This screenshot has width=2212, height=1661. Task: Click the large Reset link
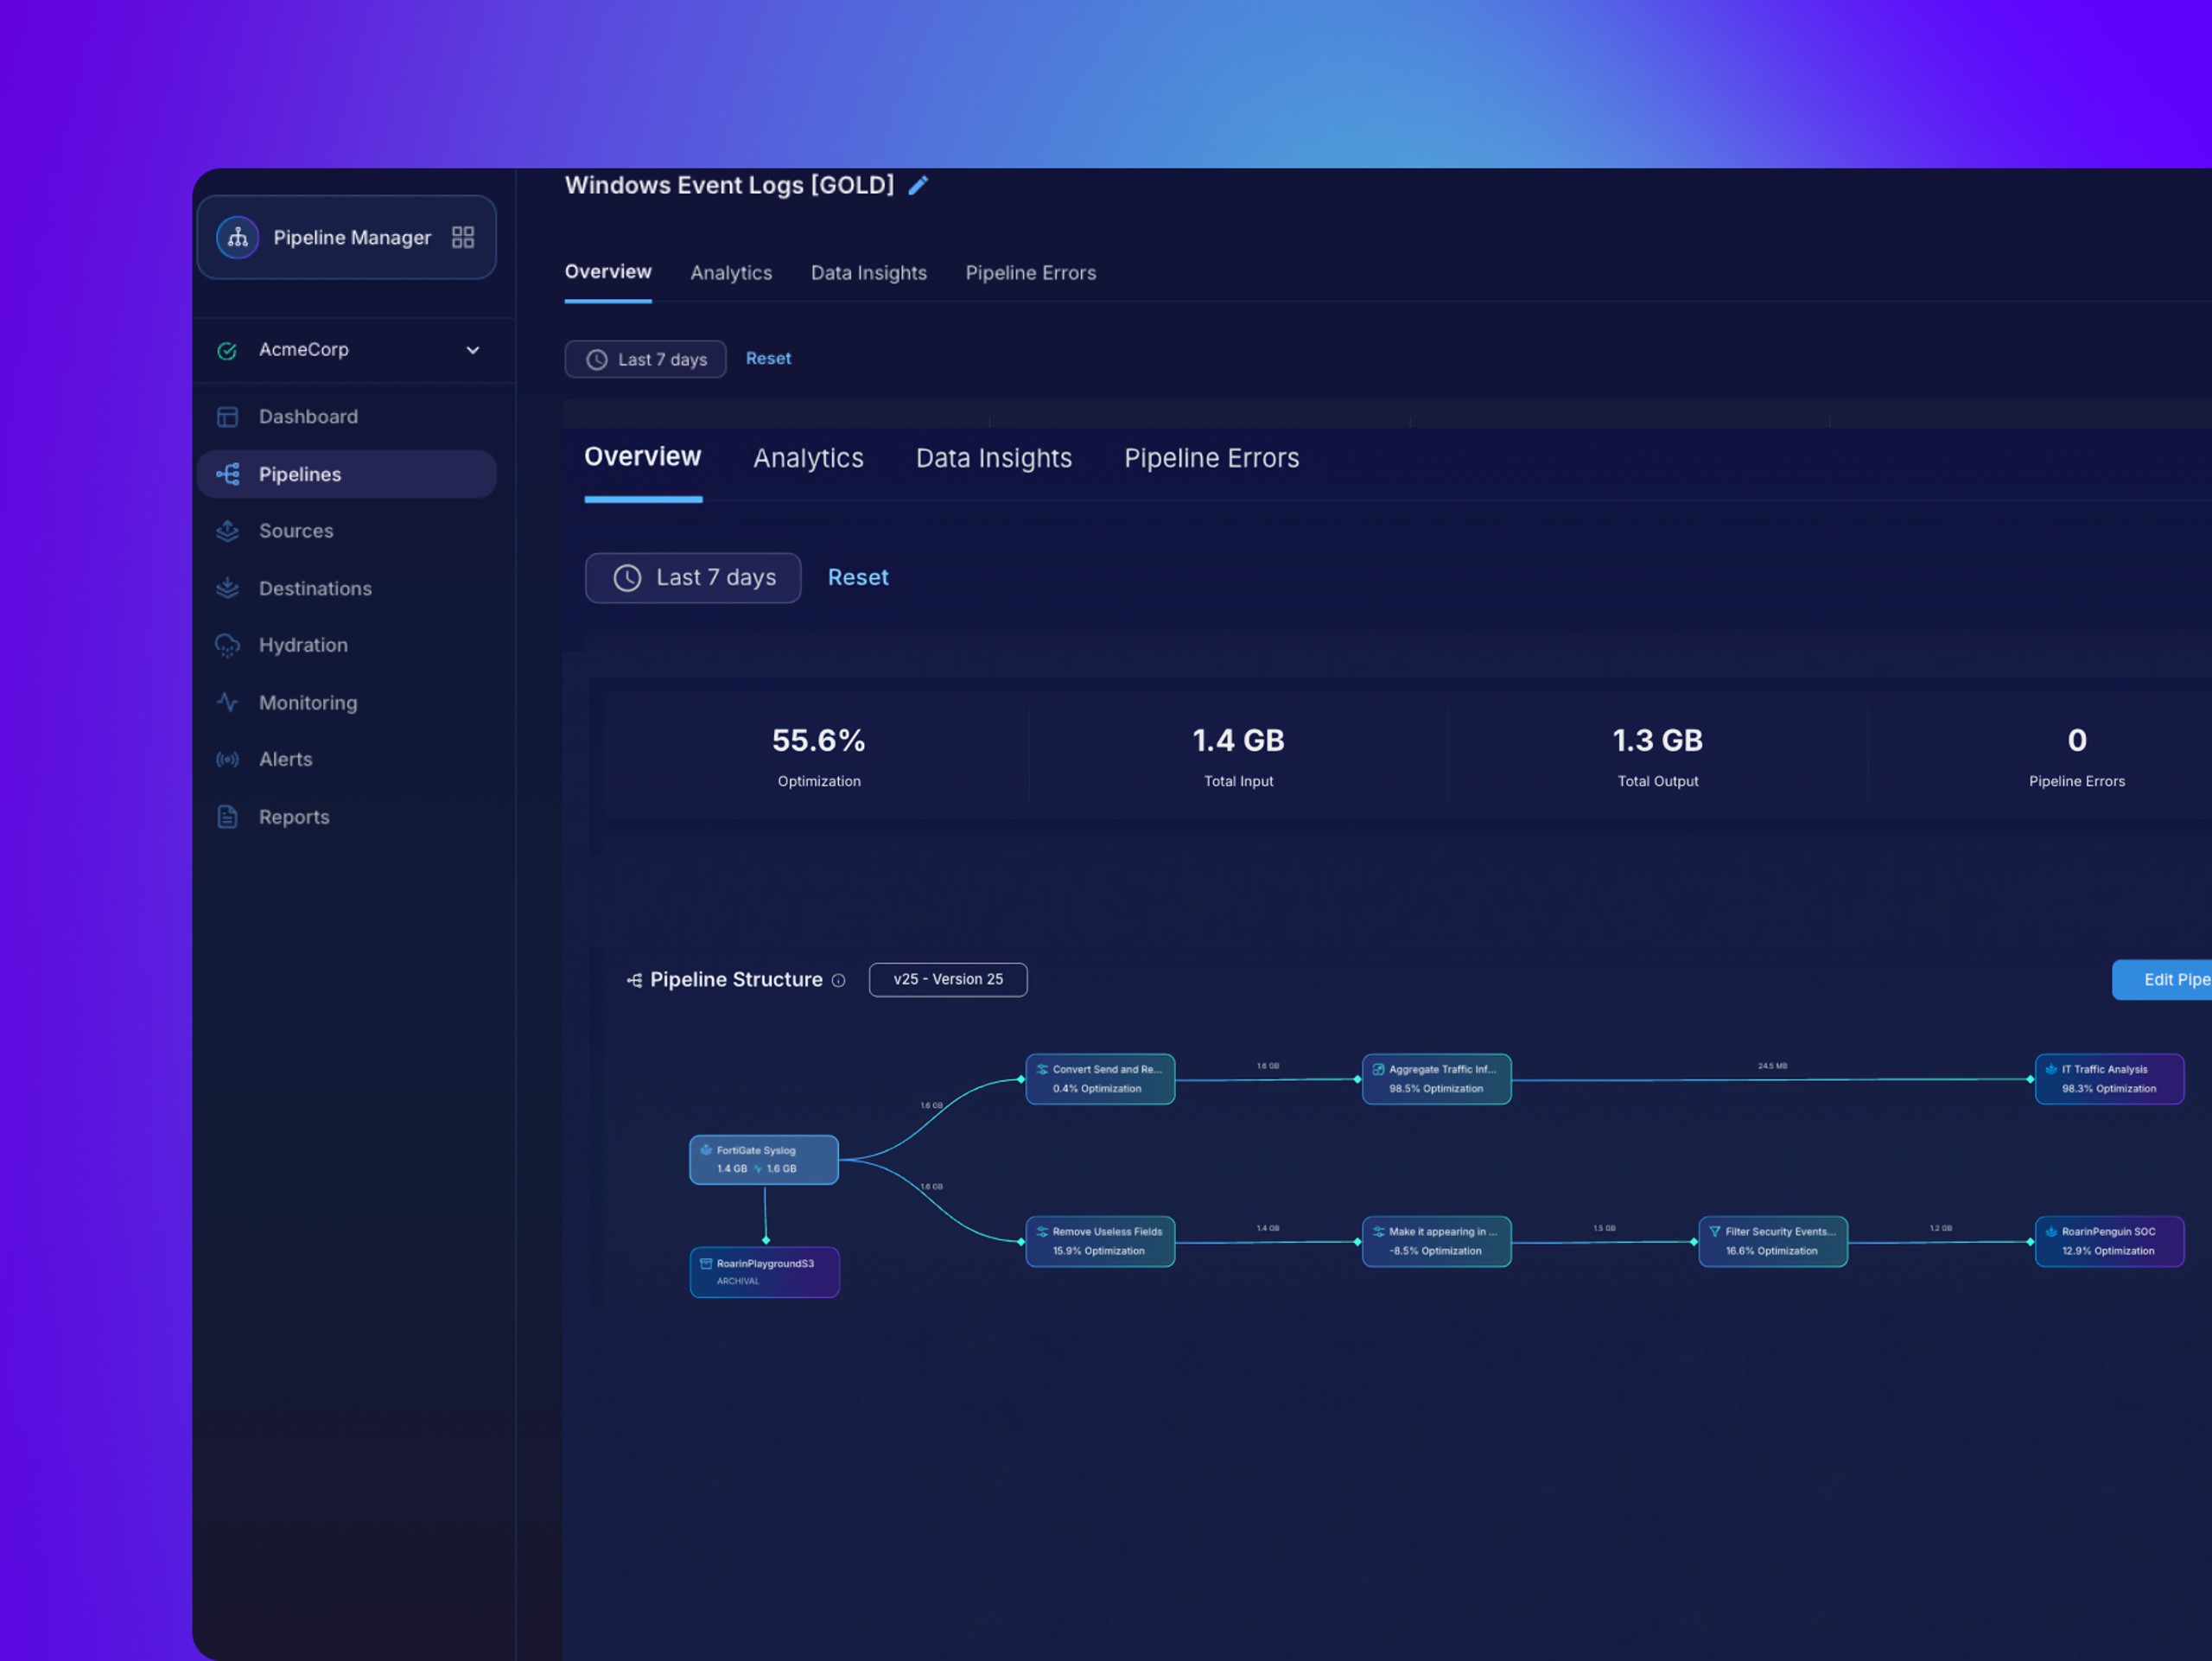tap(858, 578)
